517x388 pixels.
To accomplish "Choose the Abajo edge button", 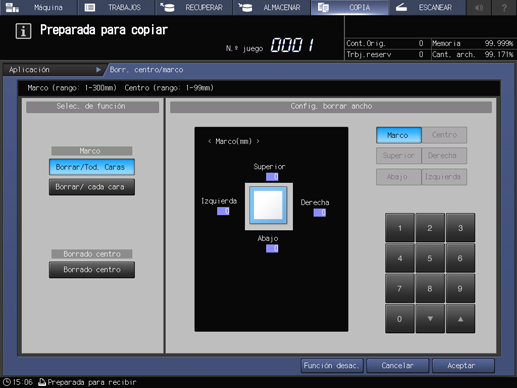I will [399, 177].
